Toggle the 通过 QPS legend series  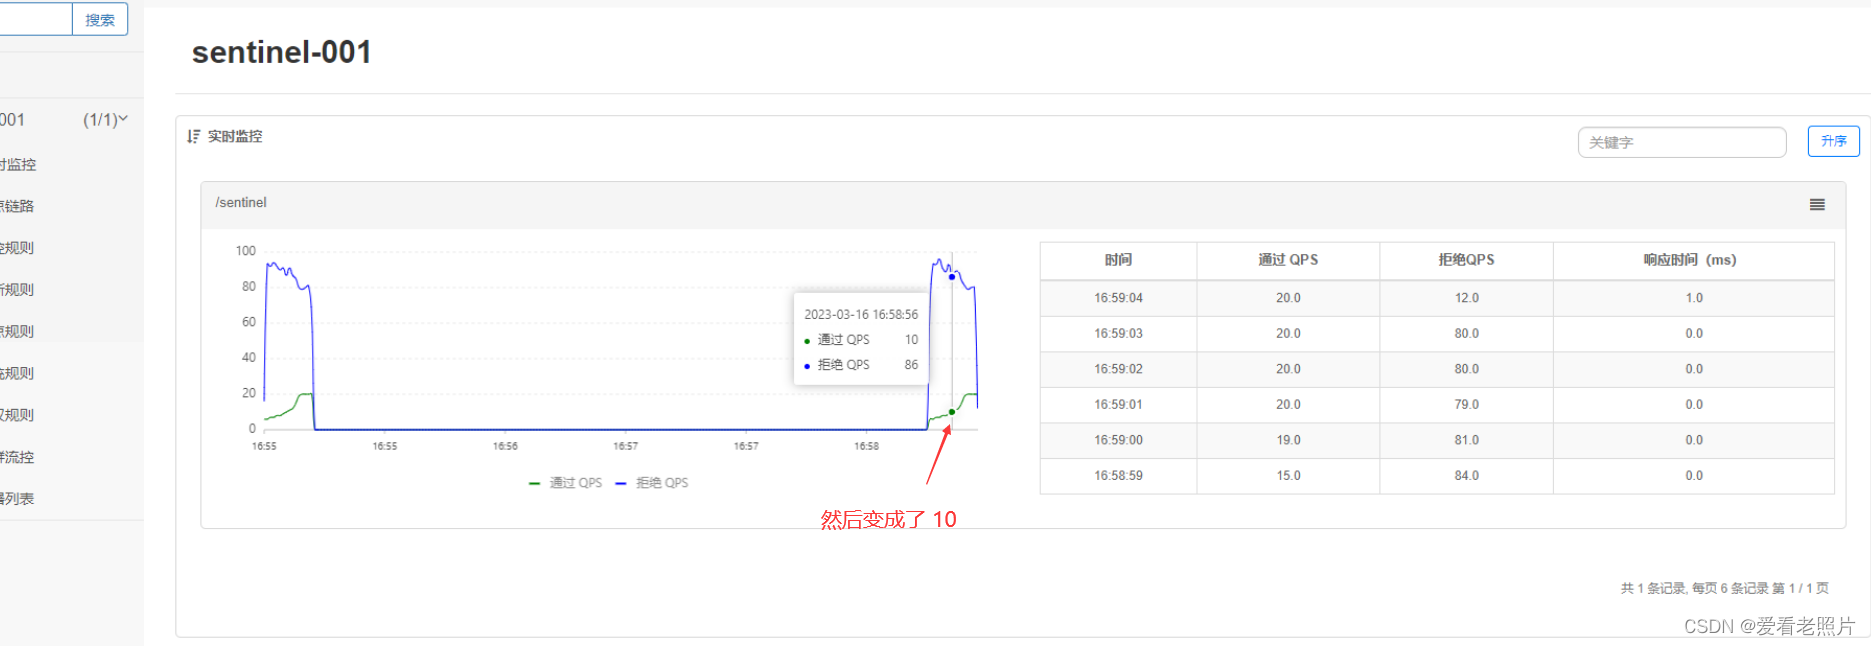pos(566,483)
